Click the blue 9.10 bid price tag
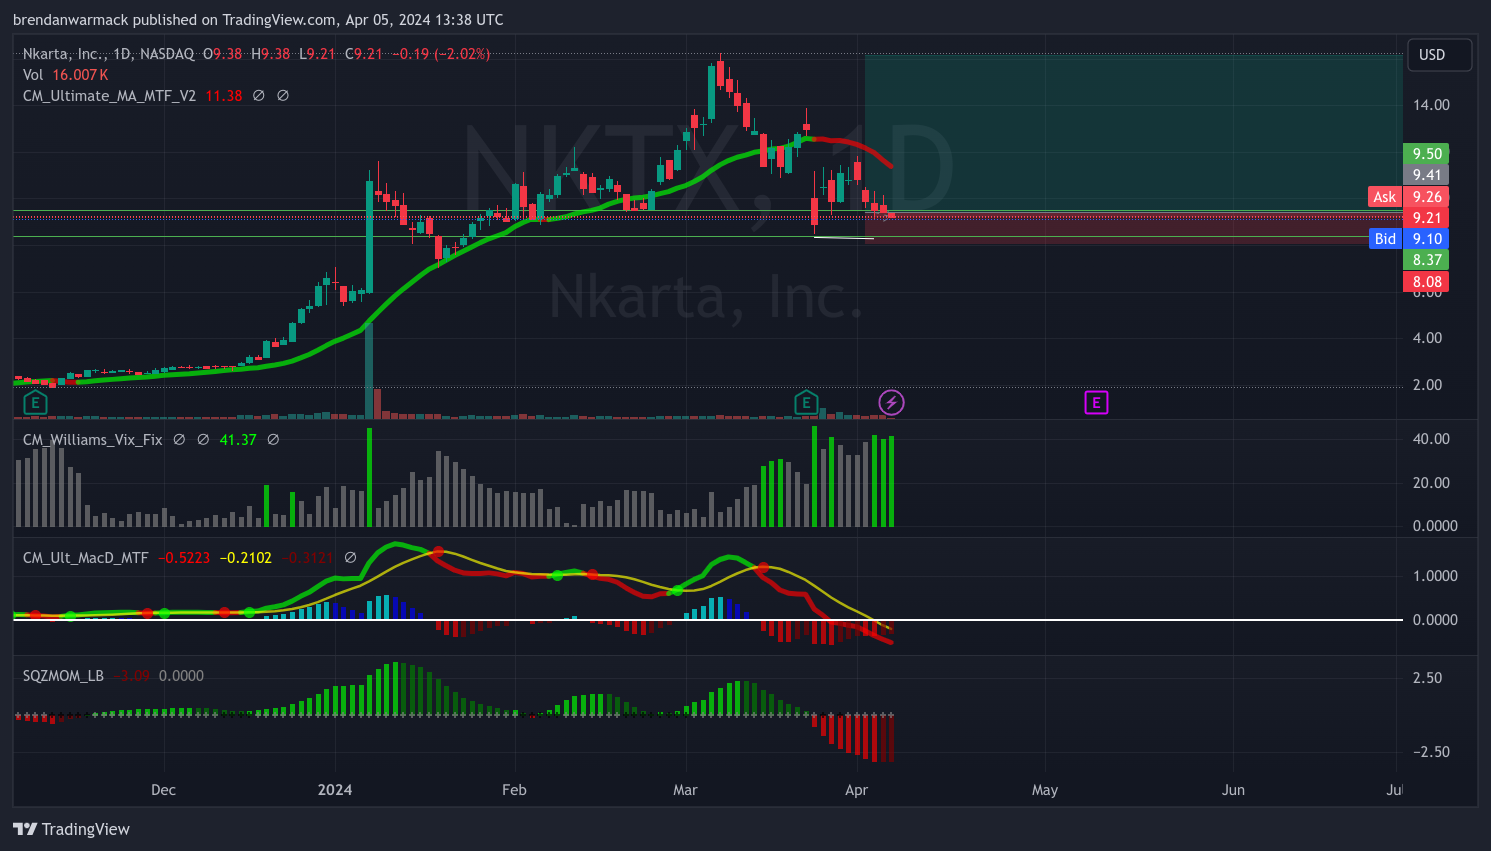1491x851 pixels. 1426,238
